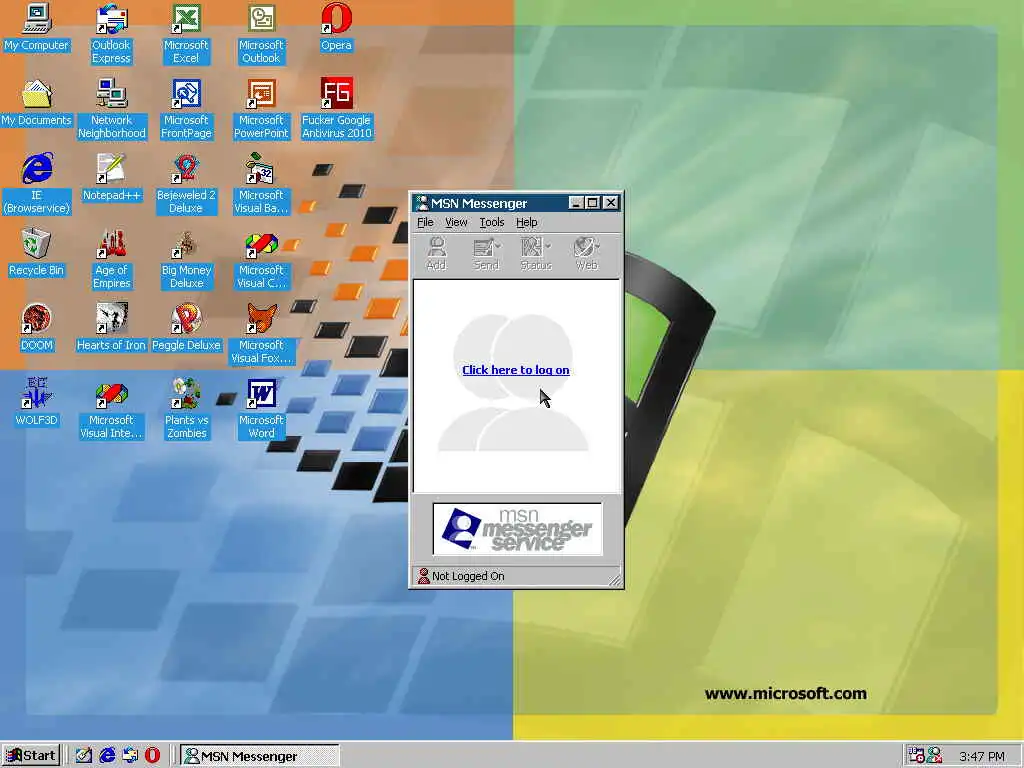Click the 'Click here to log on' link
The height and width of the screenshot is (768, 1024).
pyautogui.click(x=515, y=370)
